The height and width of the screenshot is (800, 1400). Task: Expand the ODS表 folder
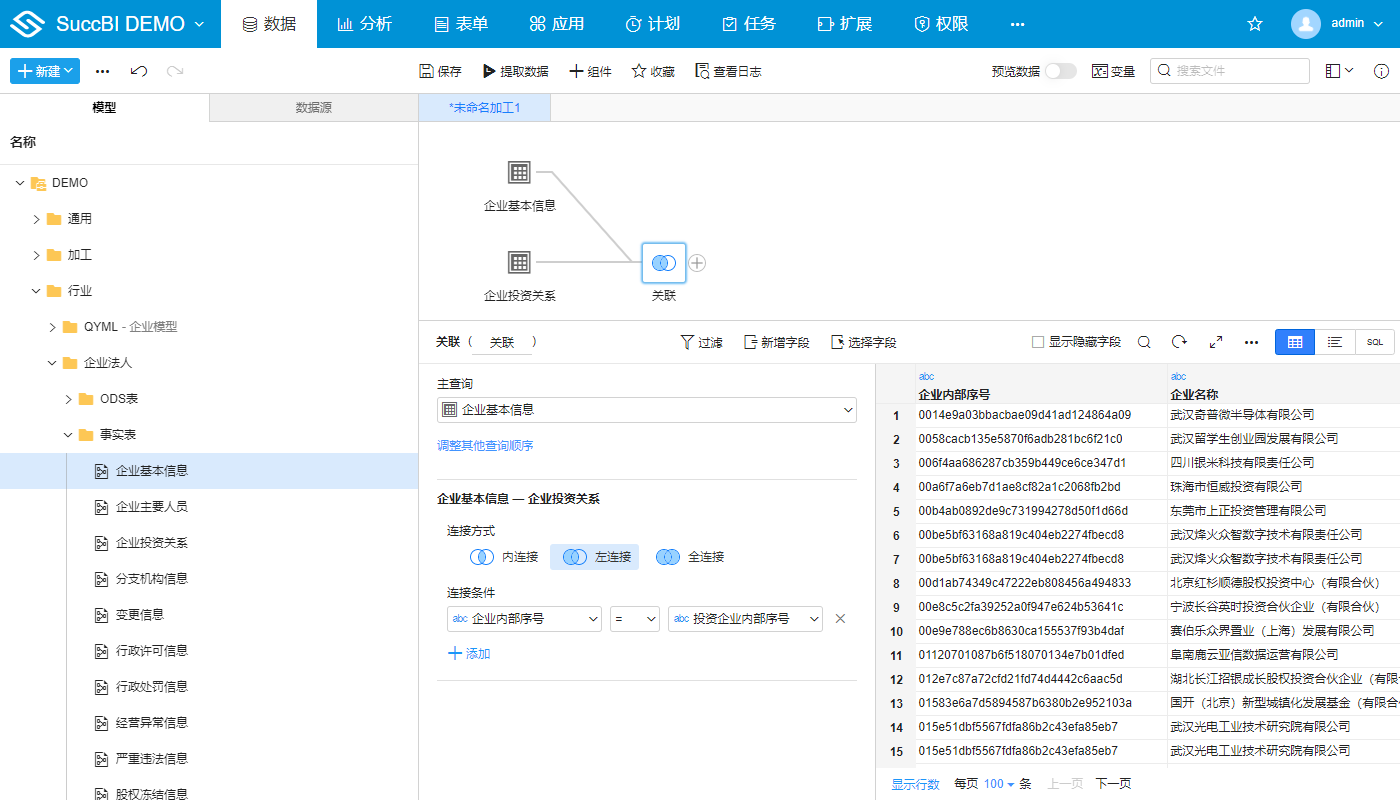coord(69,399)
